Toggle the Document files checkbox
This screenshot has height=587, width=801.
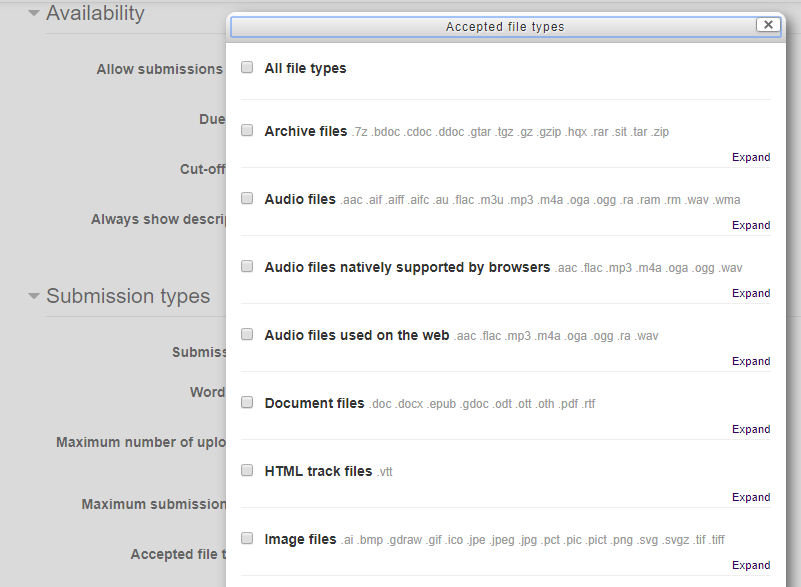click(247, 402)
